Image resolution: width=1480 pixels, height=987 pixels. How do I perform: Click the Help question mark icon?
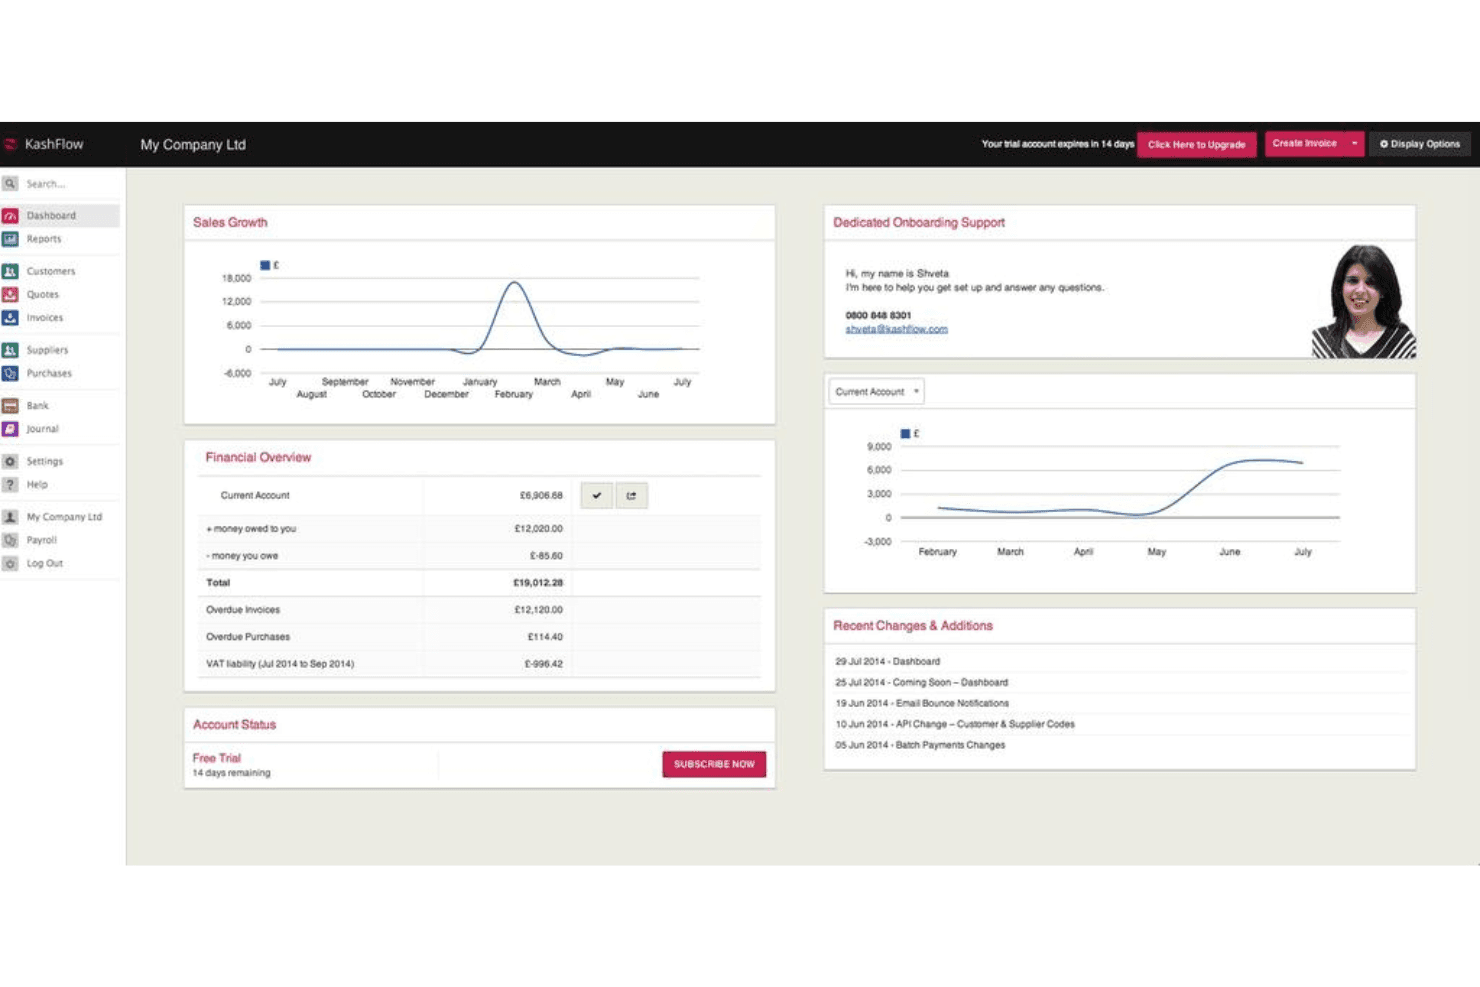point(10,484)
